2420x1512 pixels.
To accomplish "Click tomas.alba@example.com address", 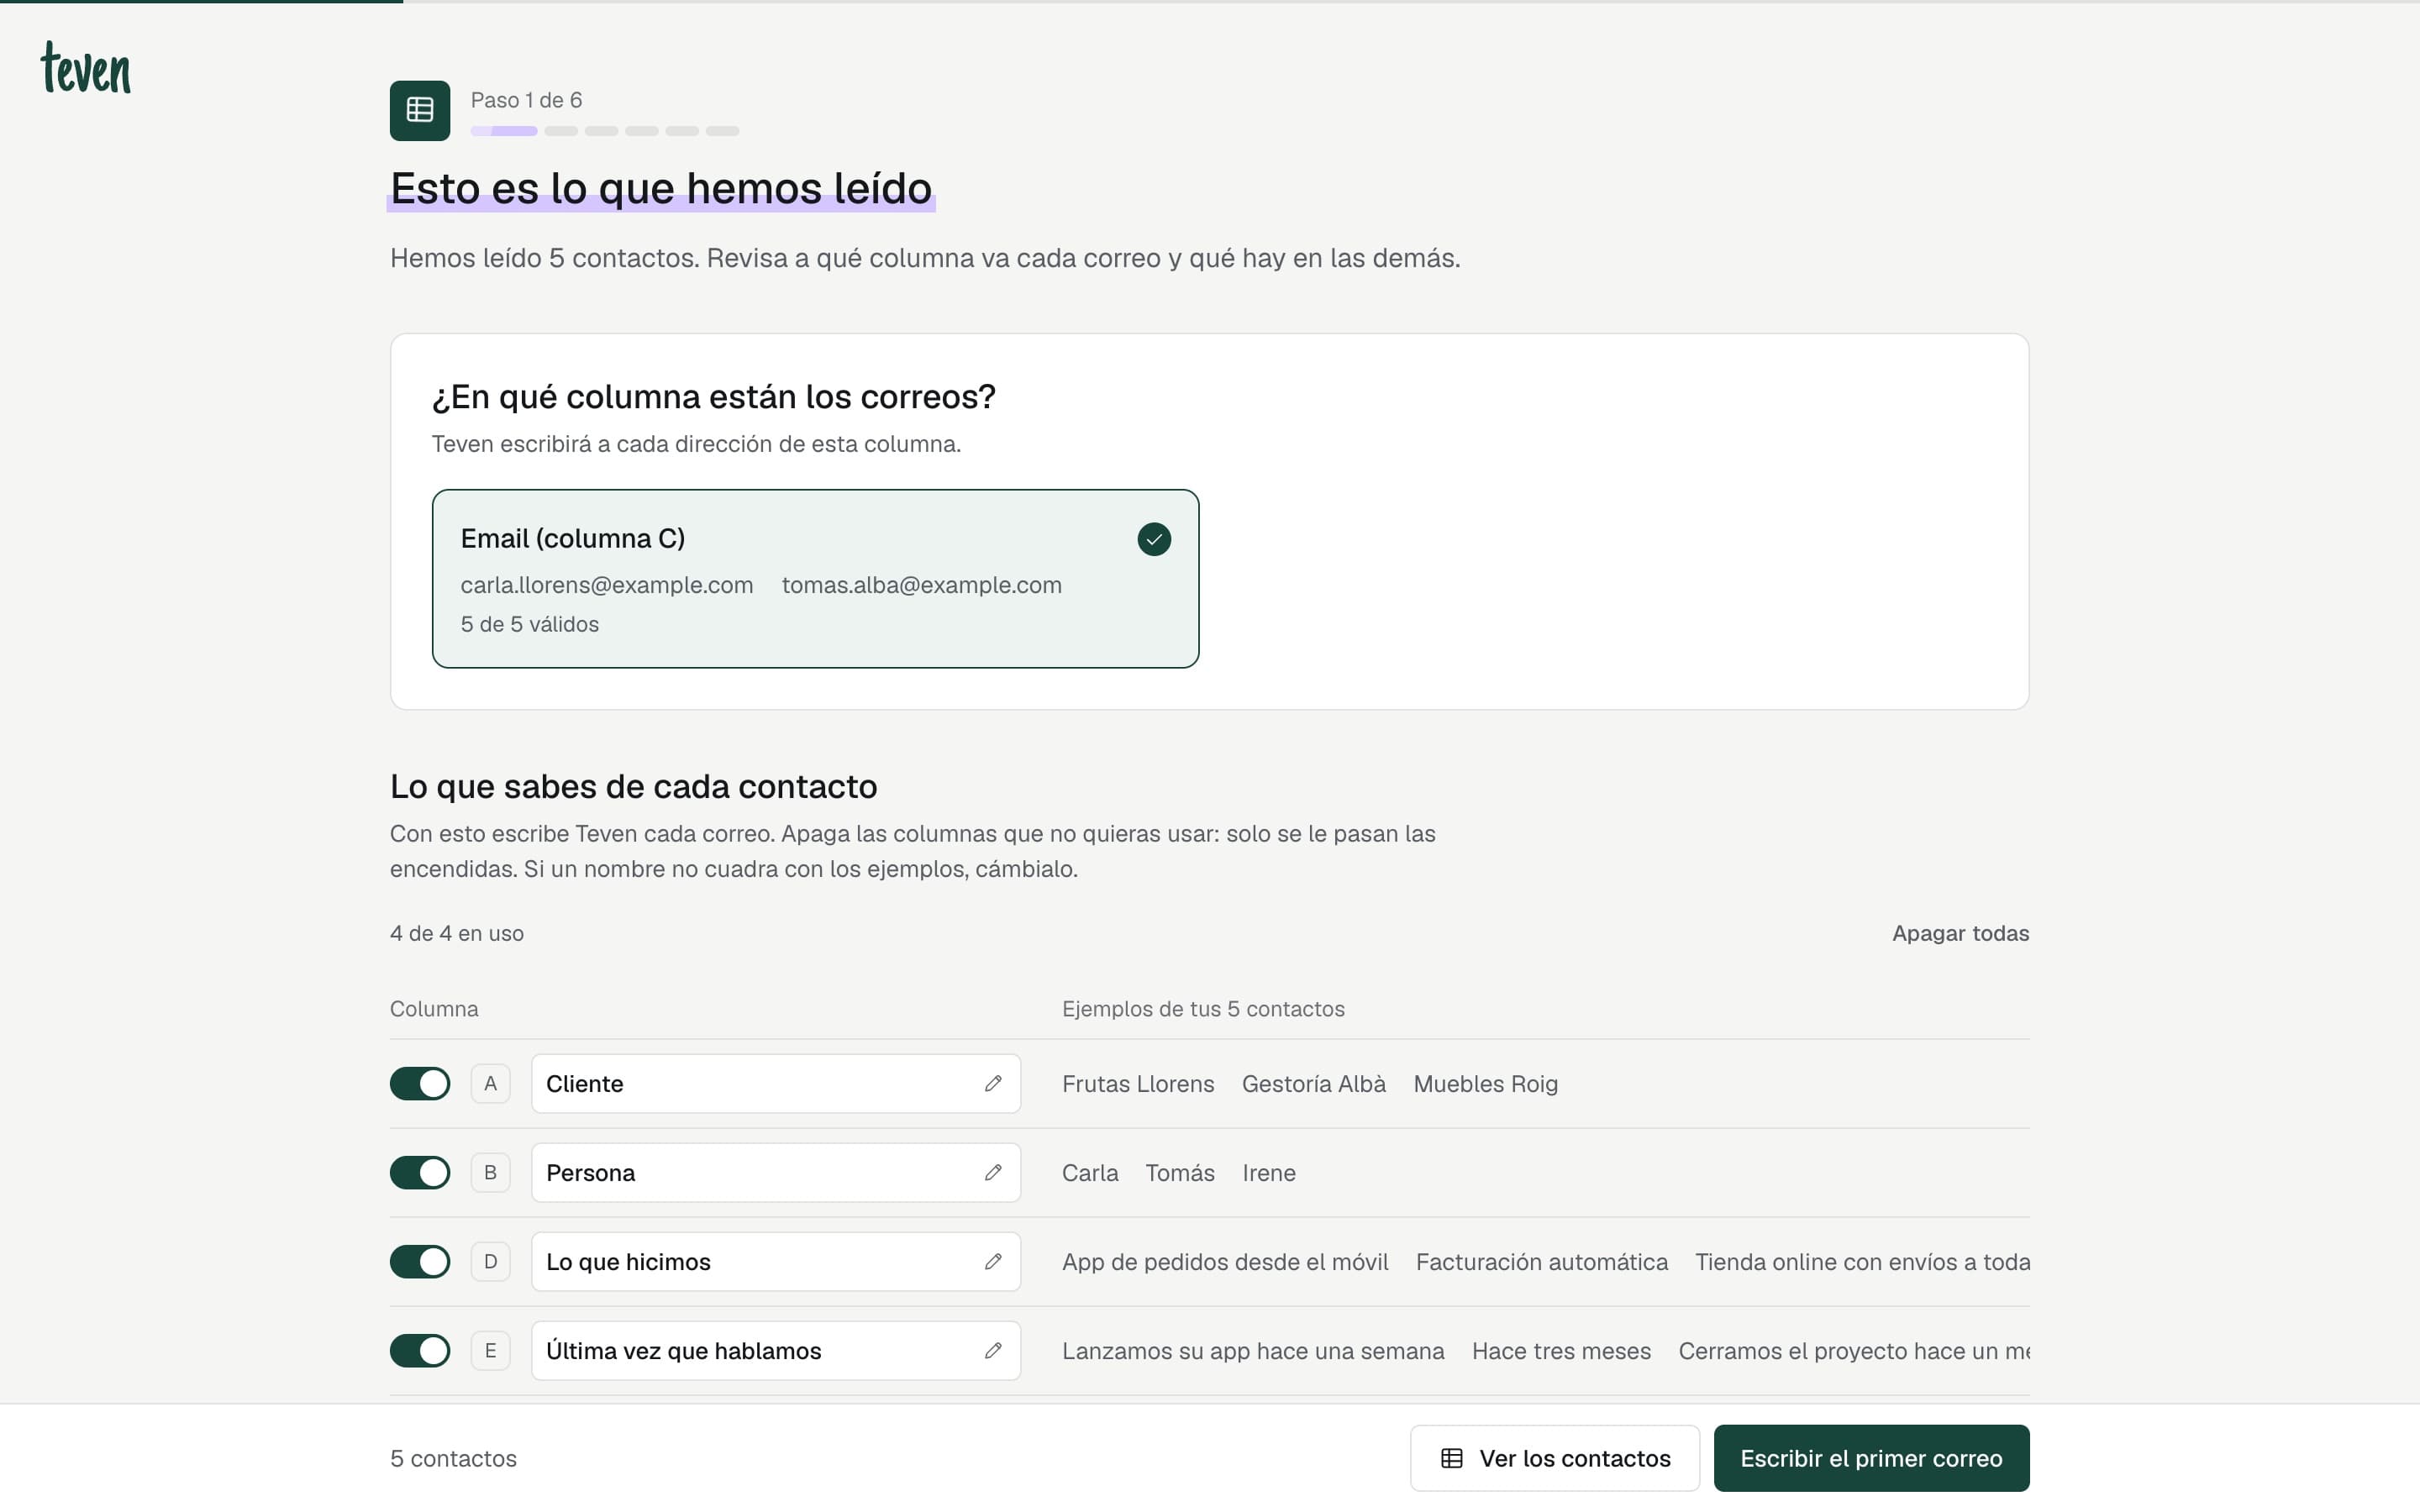I will point(921,585).
